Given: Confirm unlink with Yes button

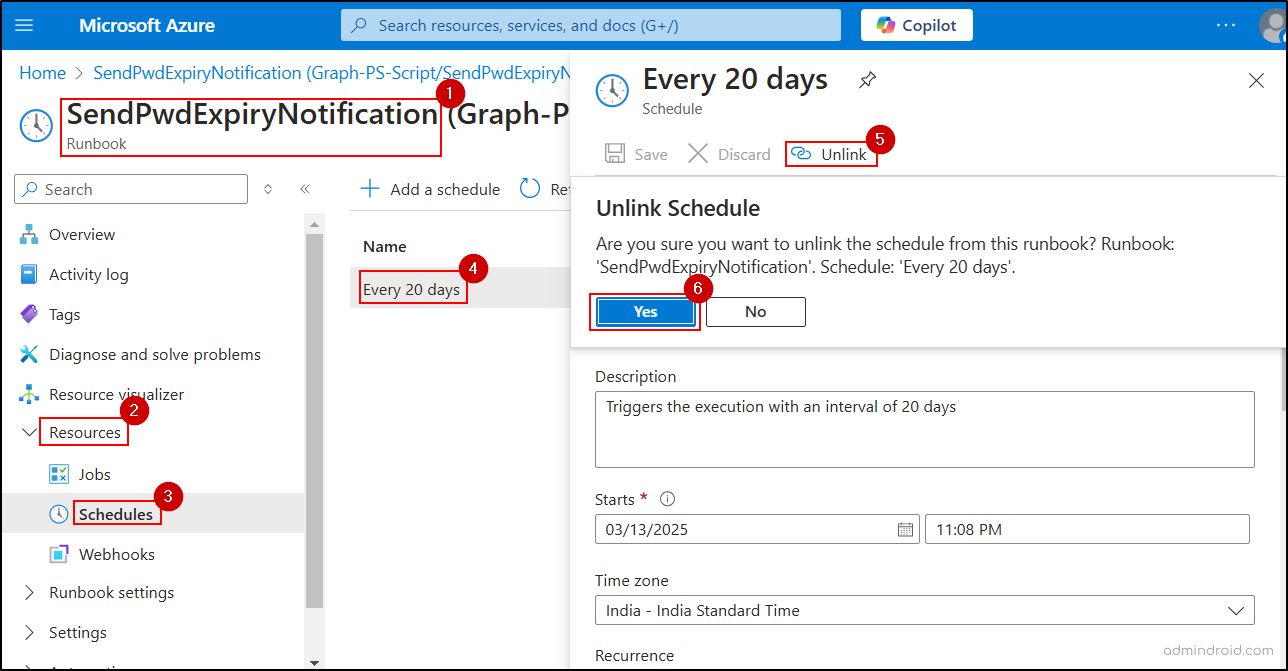Looking at the screenshot, I should click(645, 311).
